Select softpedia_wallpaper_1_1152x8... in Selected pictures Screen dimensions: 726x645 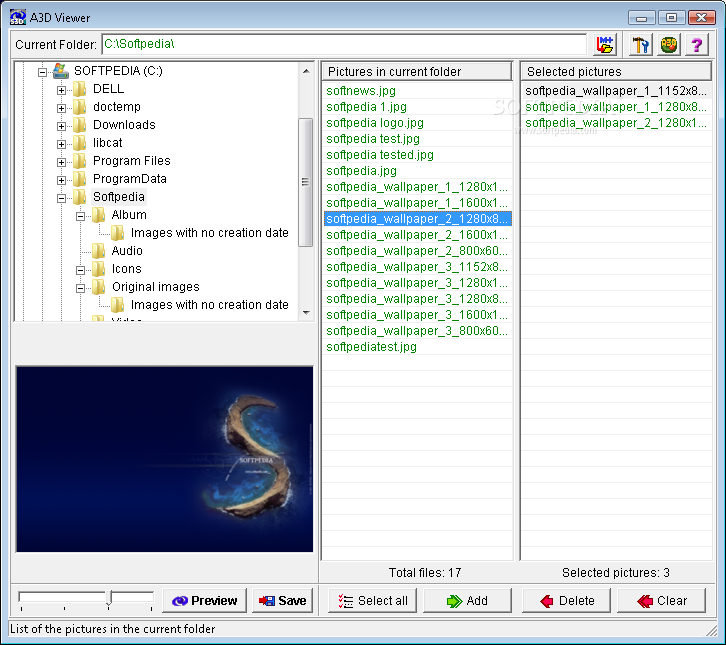pos(617,91)
